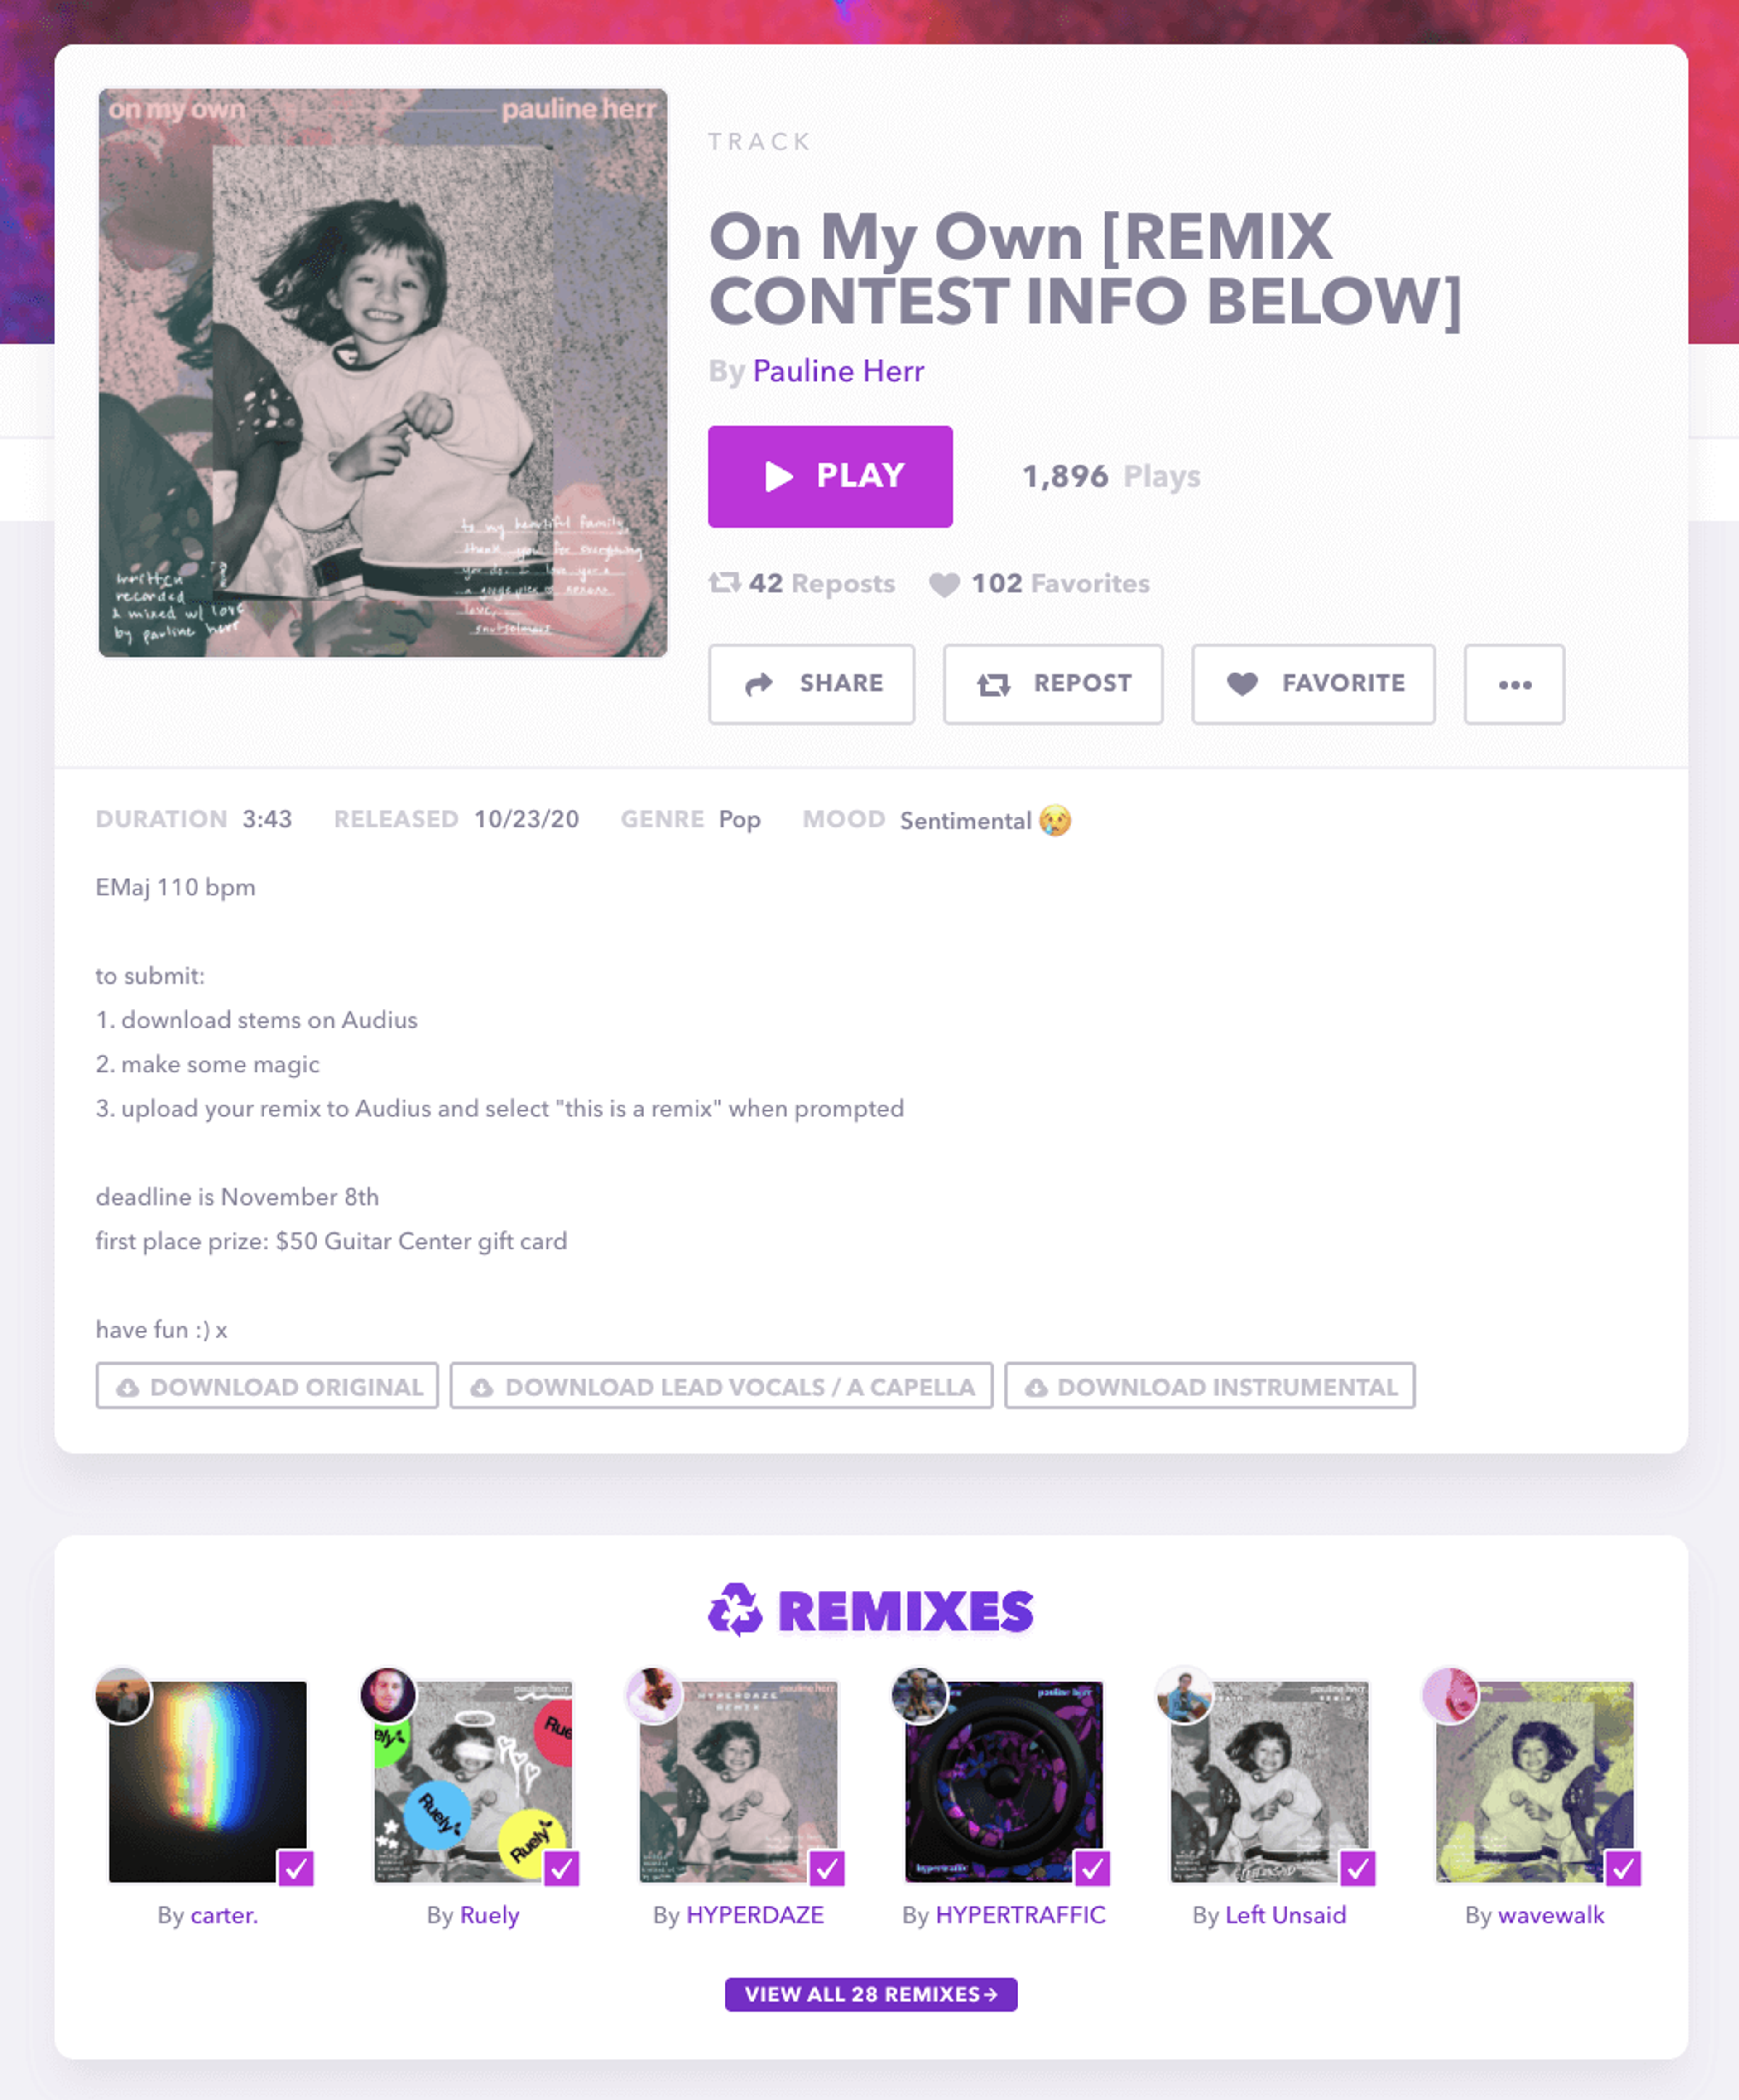The height and width of the screenshot is (2100, 1739).
Task: Play the On My Own track
Action: pos(829,476)
